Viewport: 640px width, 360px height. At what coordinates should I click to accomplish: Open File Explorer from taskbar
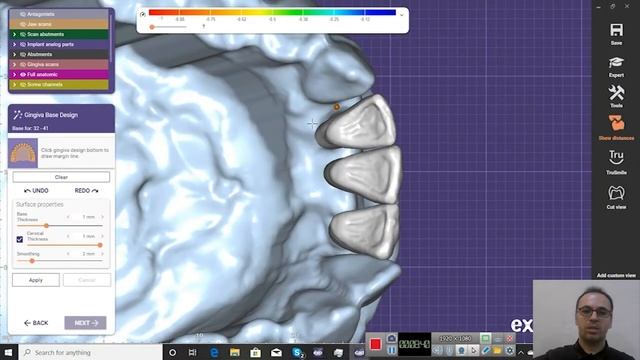click(x=235, y=352)
